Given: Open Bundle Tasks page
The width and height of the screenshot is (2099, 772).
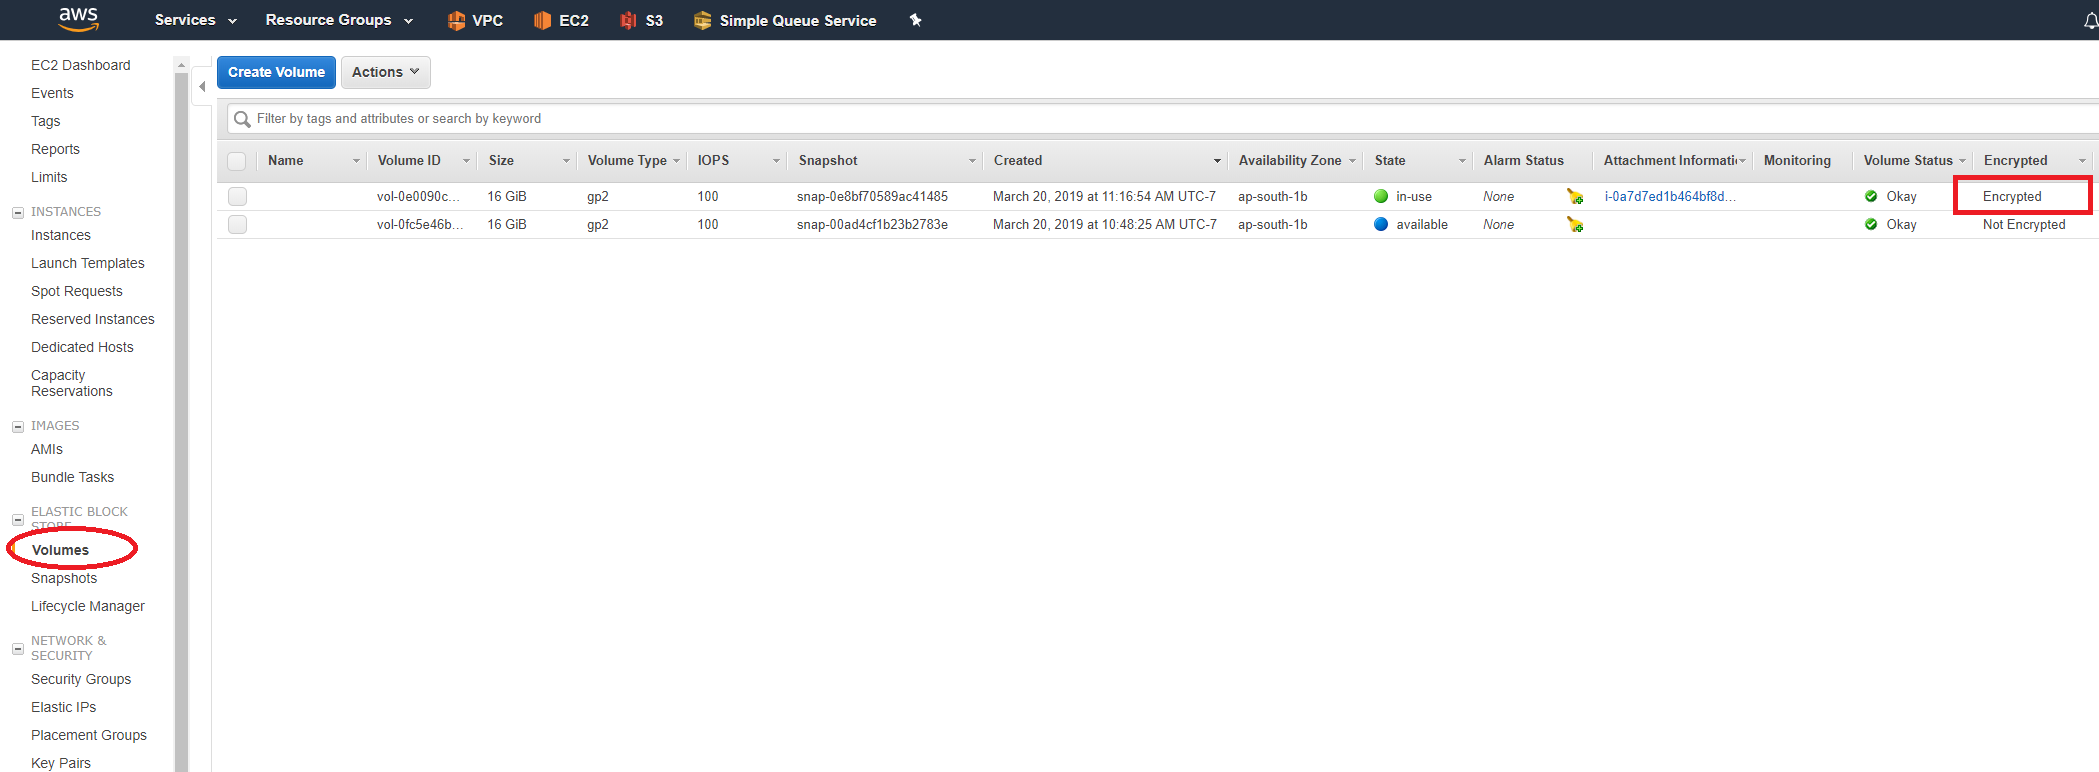Looking at the screenshot, I should [x=73, y=477].
